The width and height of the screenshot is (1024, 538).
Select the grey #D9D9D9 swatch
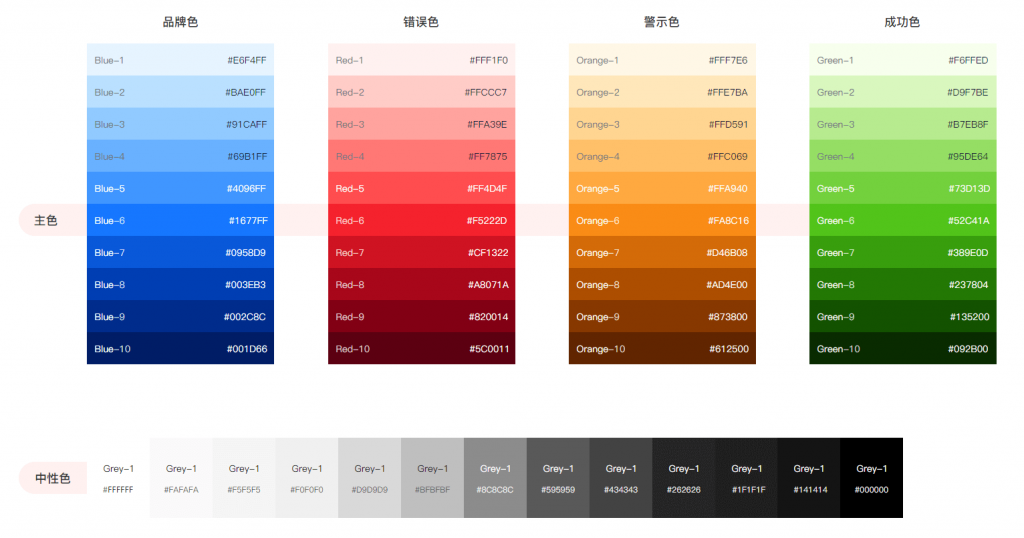click(x=369, y=478)
